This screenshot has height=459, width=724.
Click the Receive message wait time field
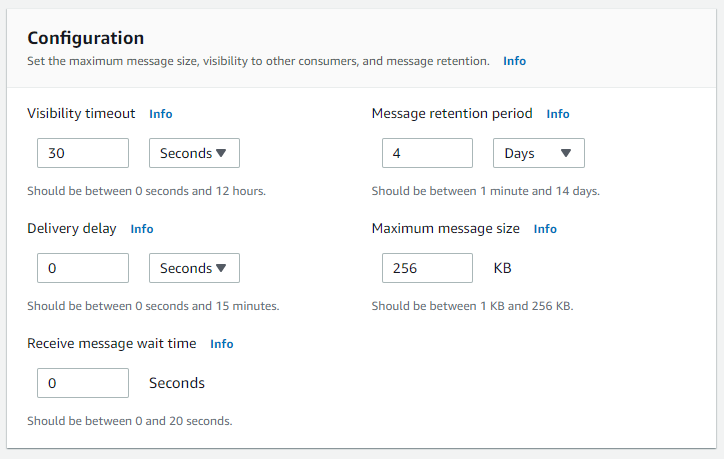click(x=83, y=383)
